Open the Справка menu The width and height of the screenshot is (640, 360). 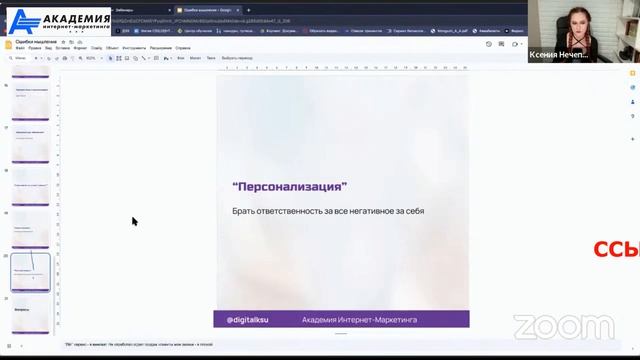coord(183,48)
